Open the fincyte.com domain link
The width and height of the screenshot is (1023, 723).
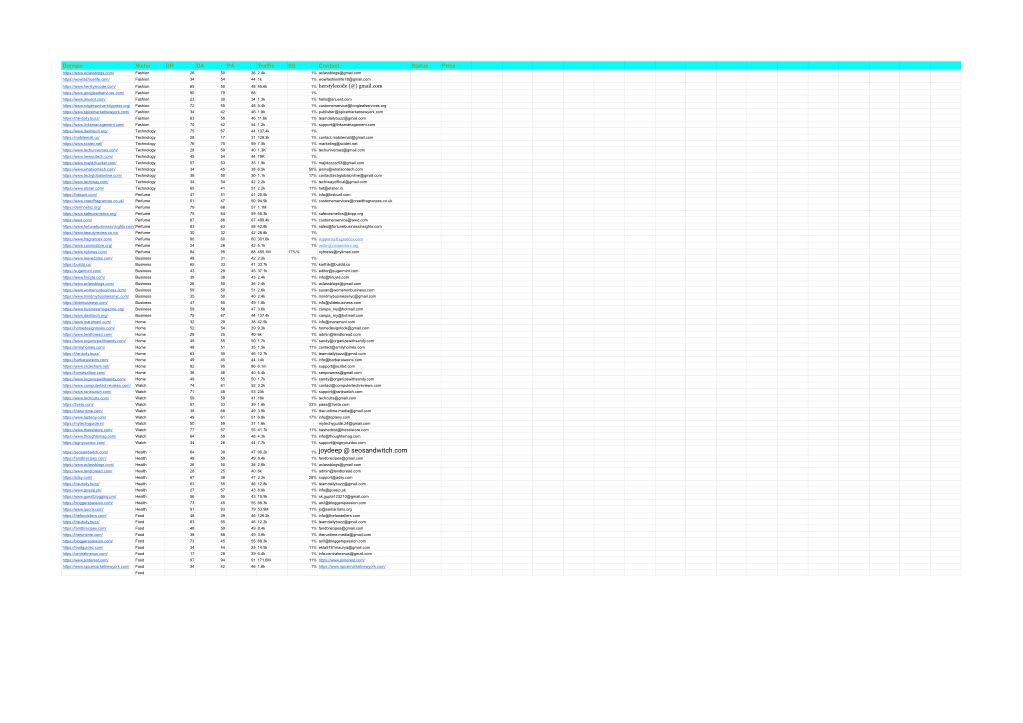coord(84,278)
